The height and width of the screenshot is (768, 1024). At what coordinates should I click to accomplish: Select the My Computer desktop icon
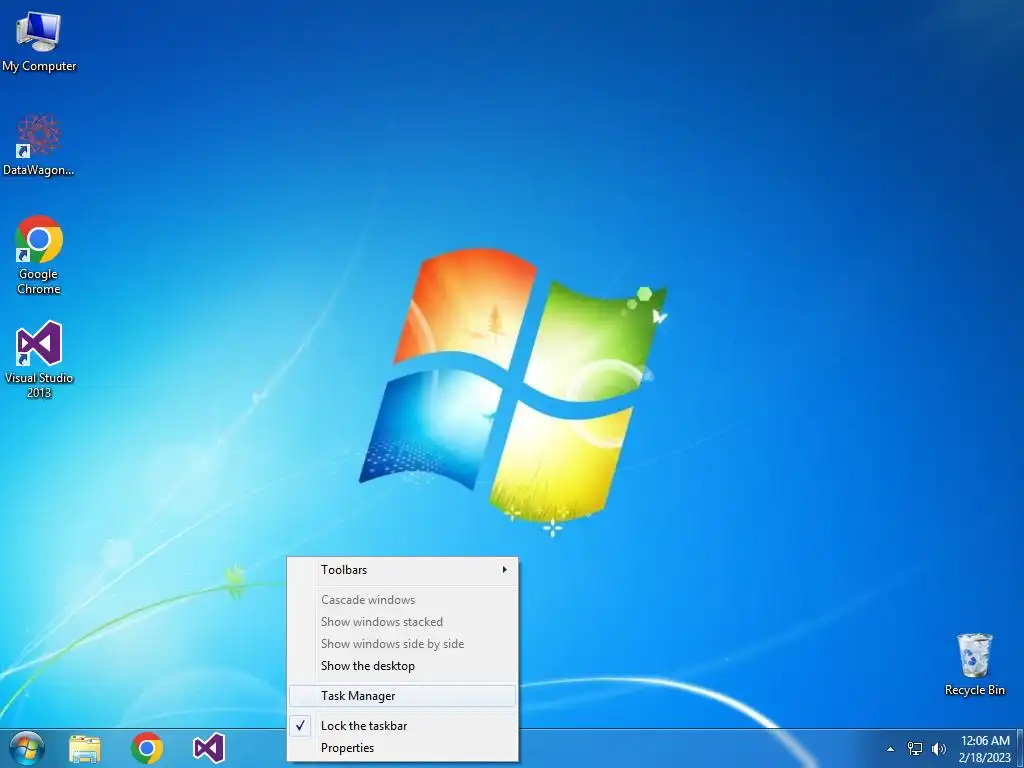[39, 42]
